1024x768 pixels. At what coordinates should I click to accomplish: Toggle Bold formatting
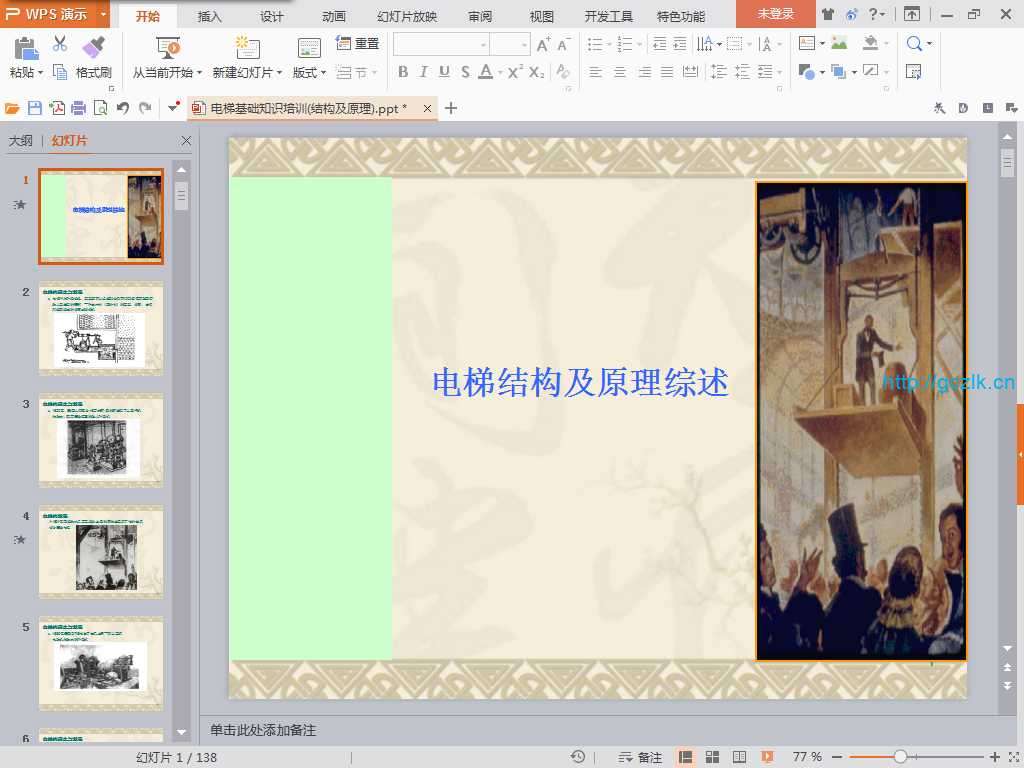pos(403,72)
